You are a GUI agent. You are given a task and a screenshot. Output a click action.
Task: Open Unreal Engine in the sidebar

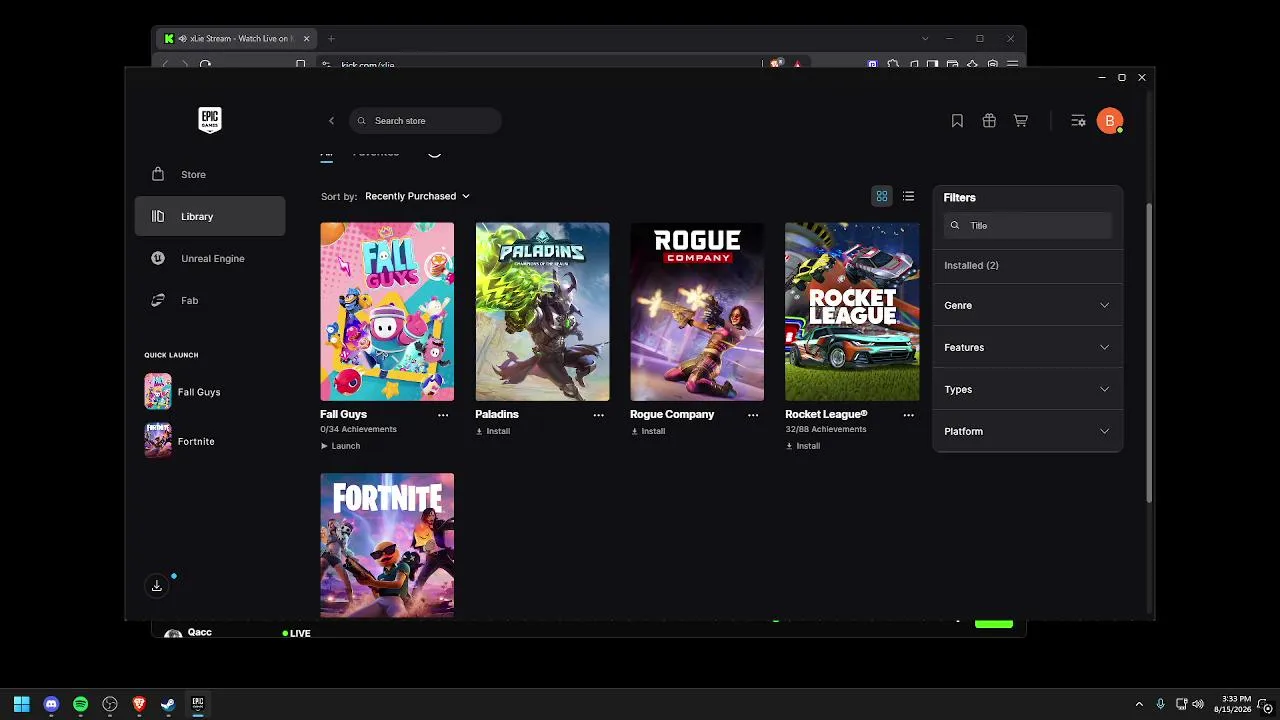210,258
